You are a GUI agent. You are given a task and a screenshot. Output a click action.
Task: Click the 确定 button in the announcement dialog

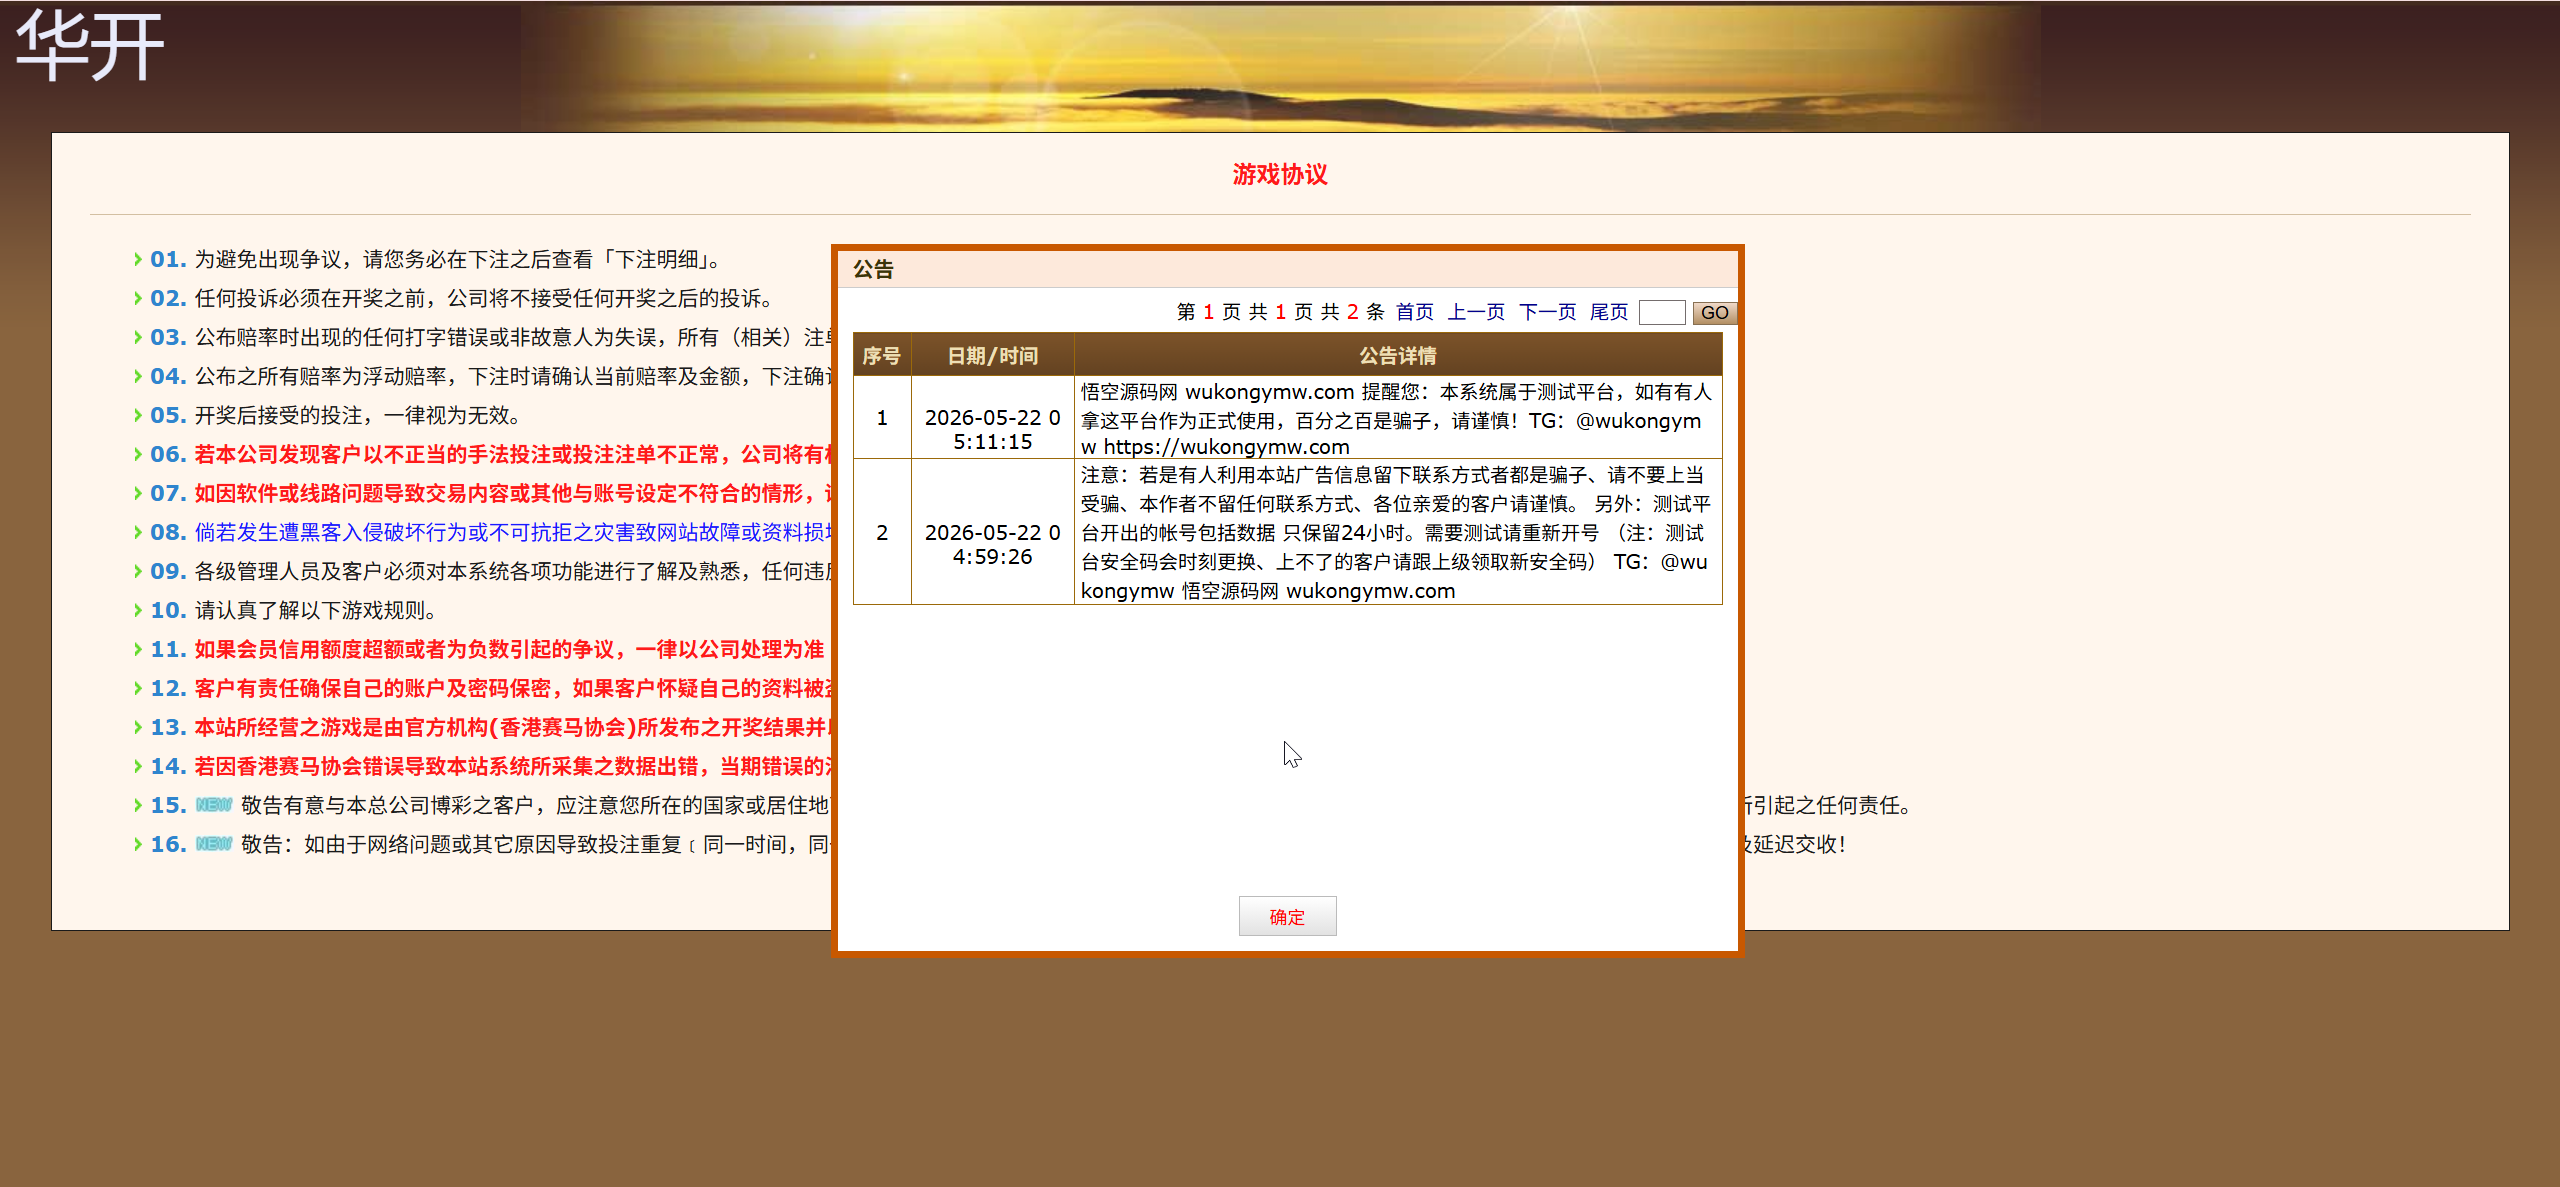[1287, 916]
